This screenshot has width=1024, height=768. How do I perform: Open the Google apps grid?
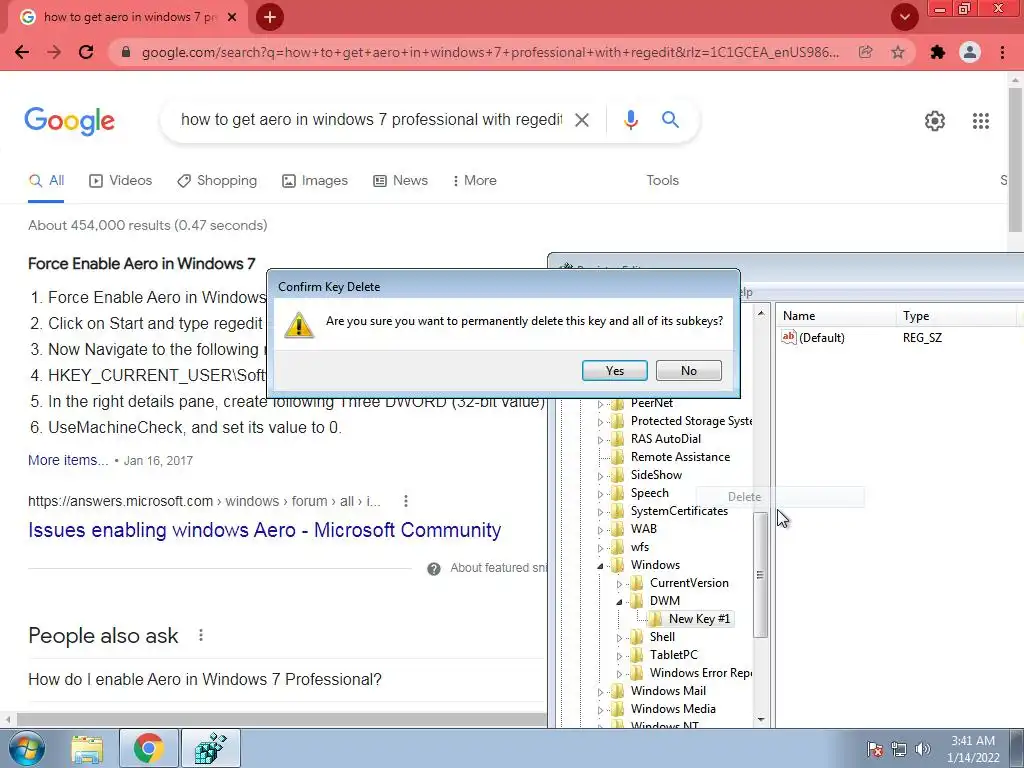(981, 121)
